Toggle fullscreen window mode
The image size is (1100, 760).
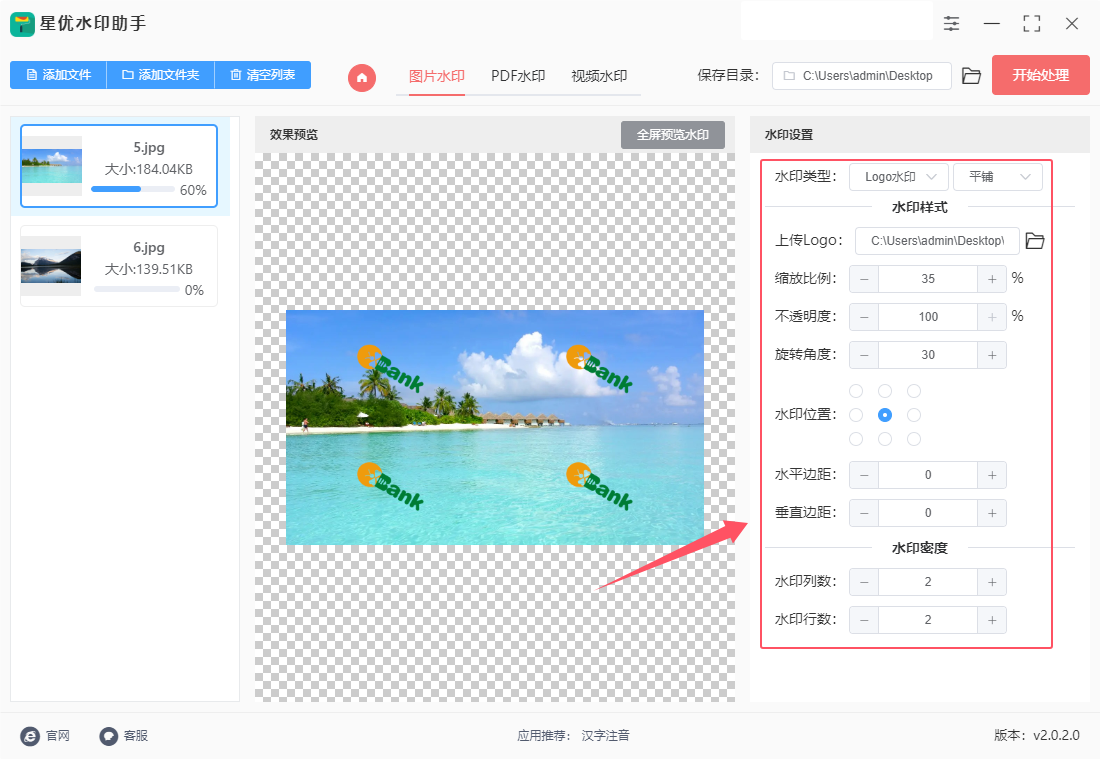1032,24
